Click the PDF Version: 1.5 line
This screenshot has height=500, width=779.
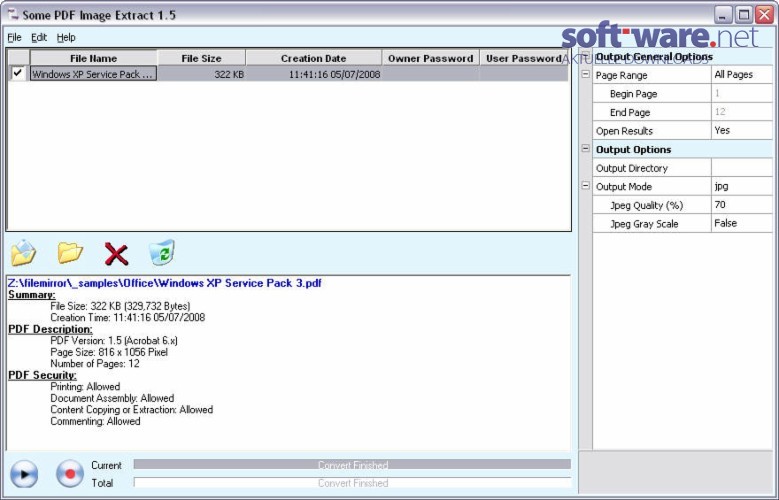click(x=114, y=340)
